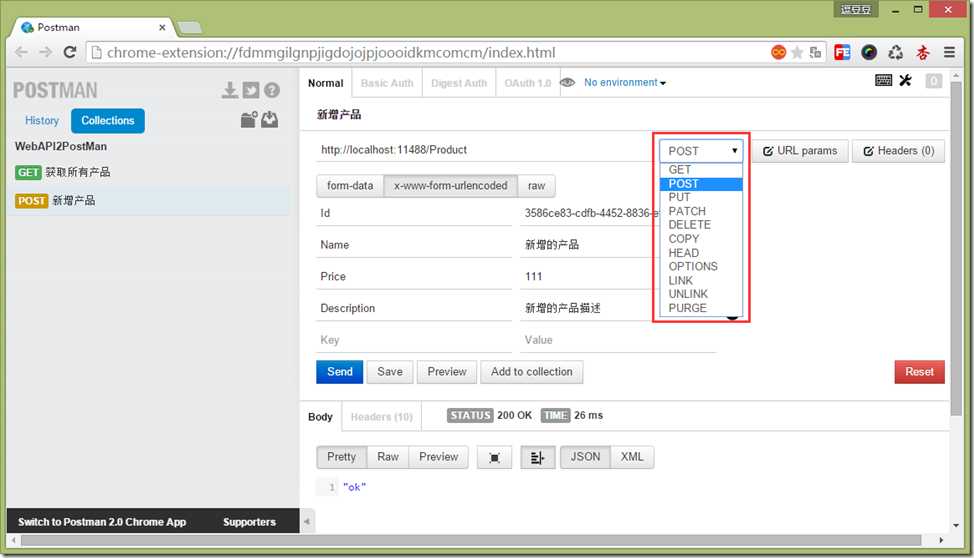Select COPY from method list
The height and width of the screenshot is (558, 974).
(x=701, y=239)
